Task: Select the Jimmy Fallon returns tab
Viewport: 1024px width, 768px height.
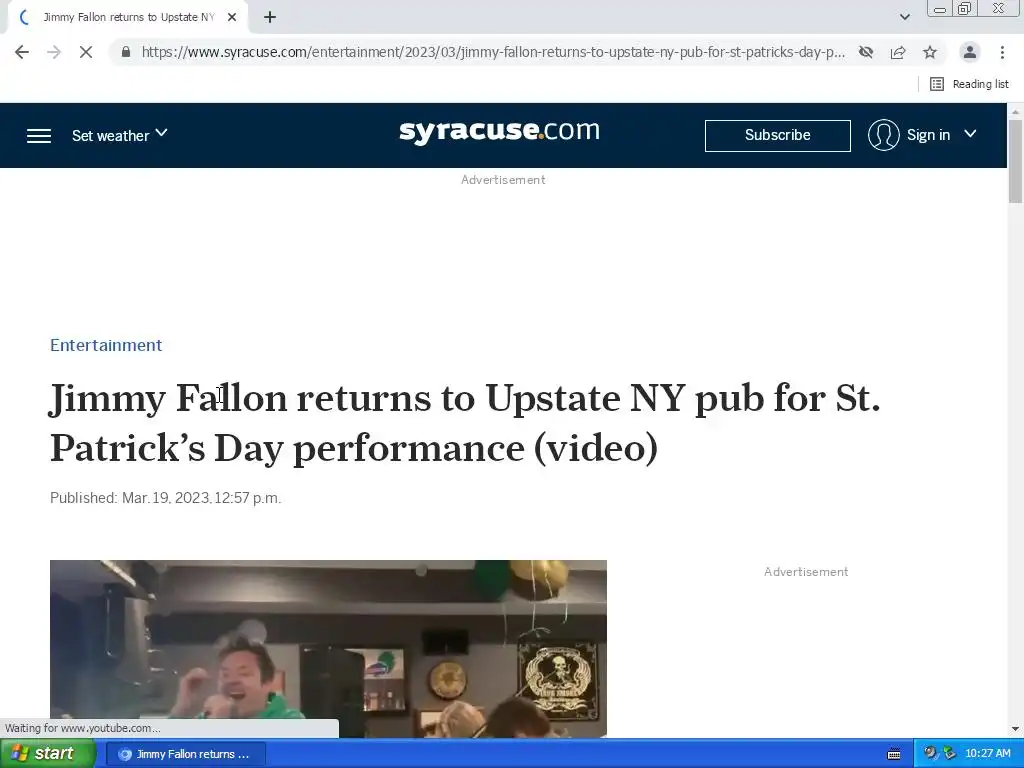Action: tap(128, 17)
